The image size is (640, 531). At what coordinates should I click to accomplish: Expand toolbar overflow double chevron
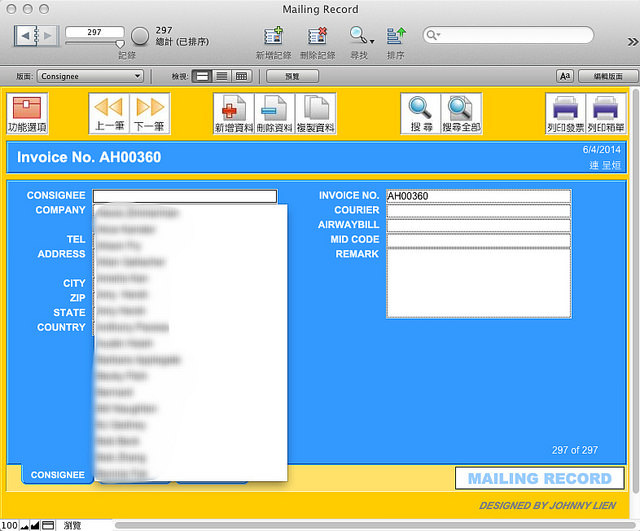point(632,42)
